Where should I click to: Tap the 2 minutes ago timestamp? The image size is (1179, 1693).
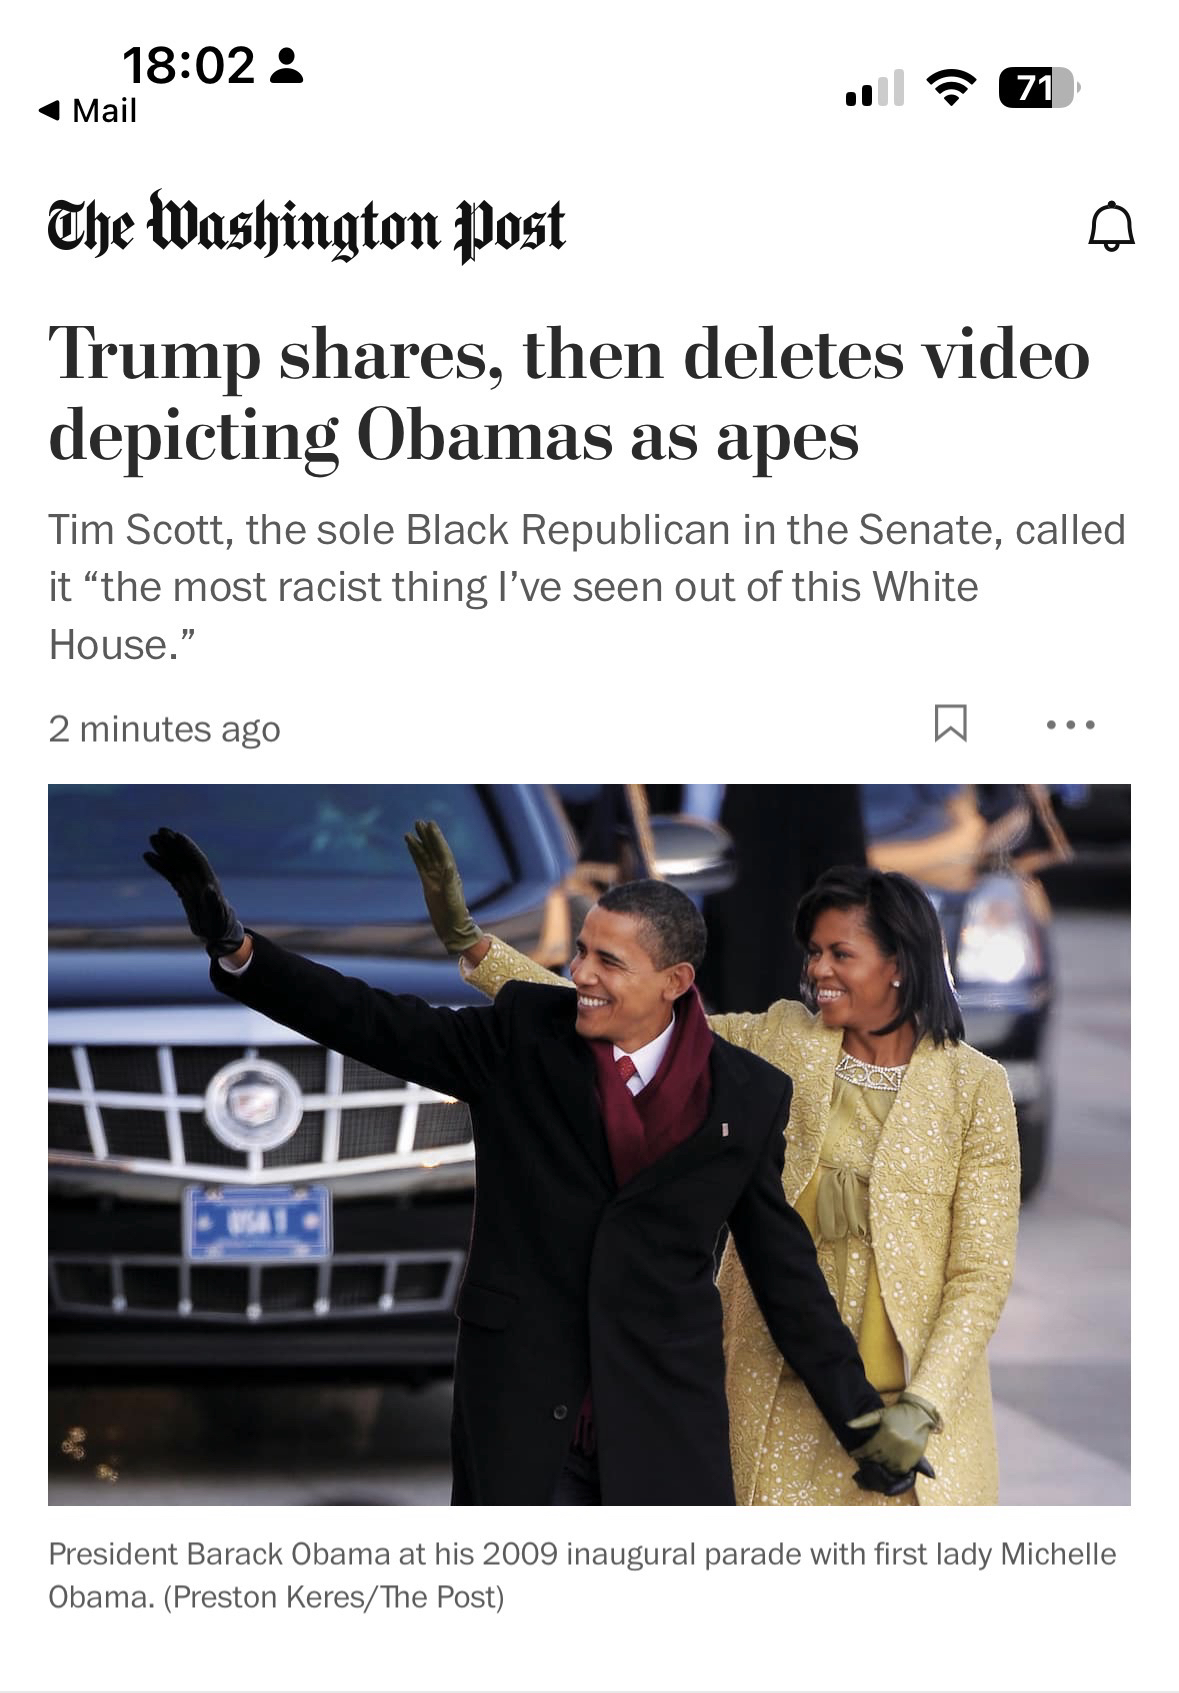164,729
